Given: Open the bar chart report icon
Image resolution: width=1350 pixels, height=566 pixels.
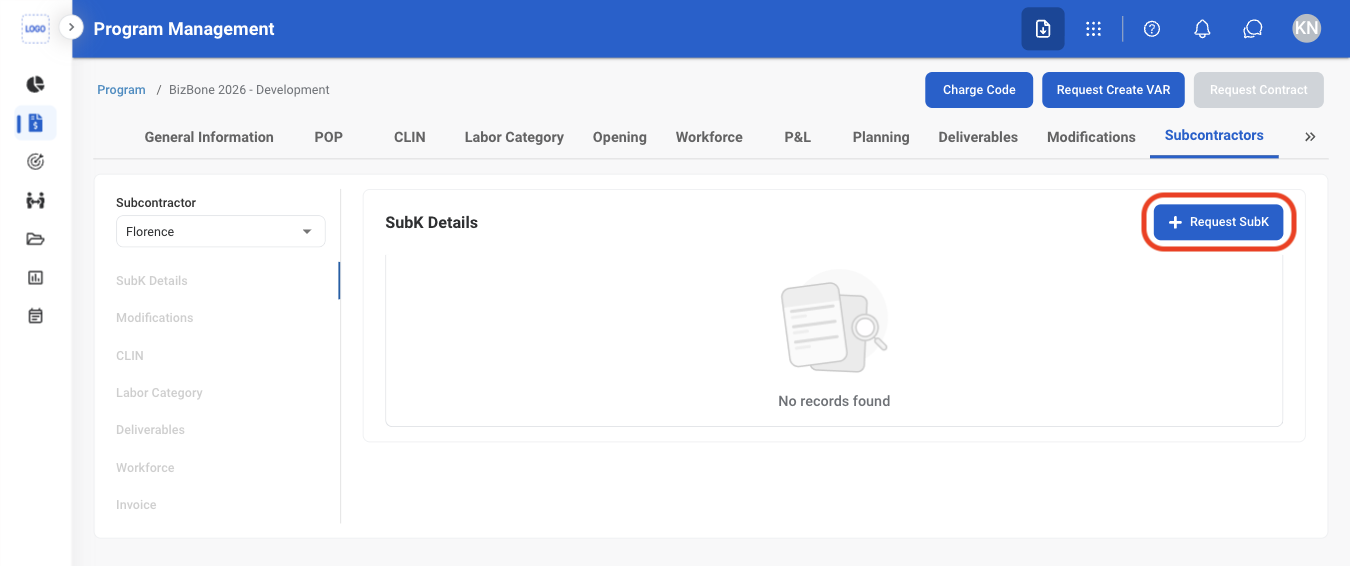Looking at the screenshot, I should [35, 277].
